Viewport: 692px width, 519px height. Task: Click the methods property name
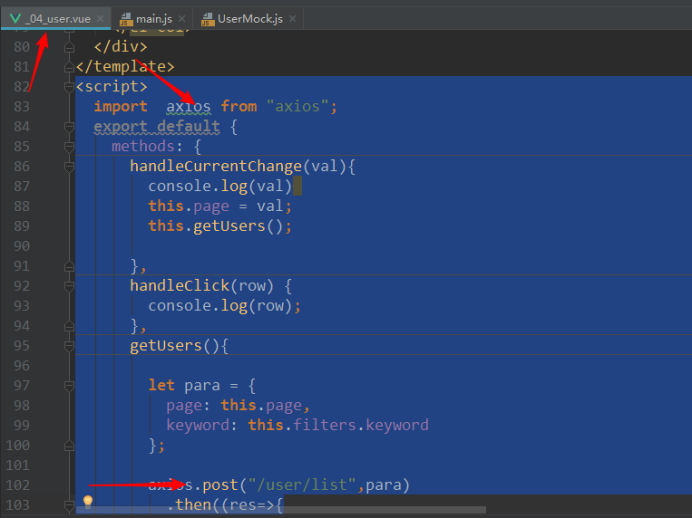(143, 147)
